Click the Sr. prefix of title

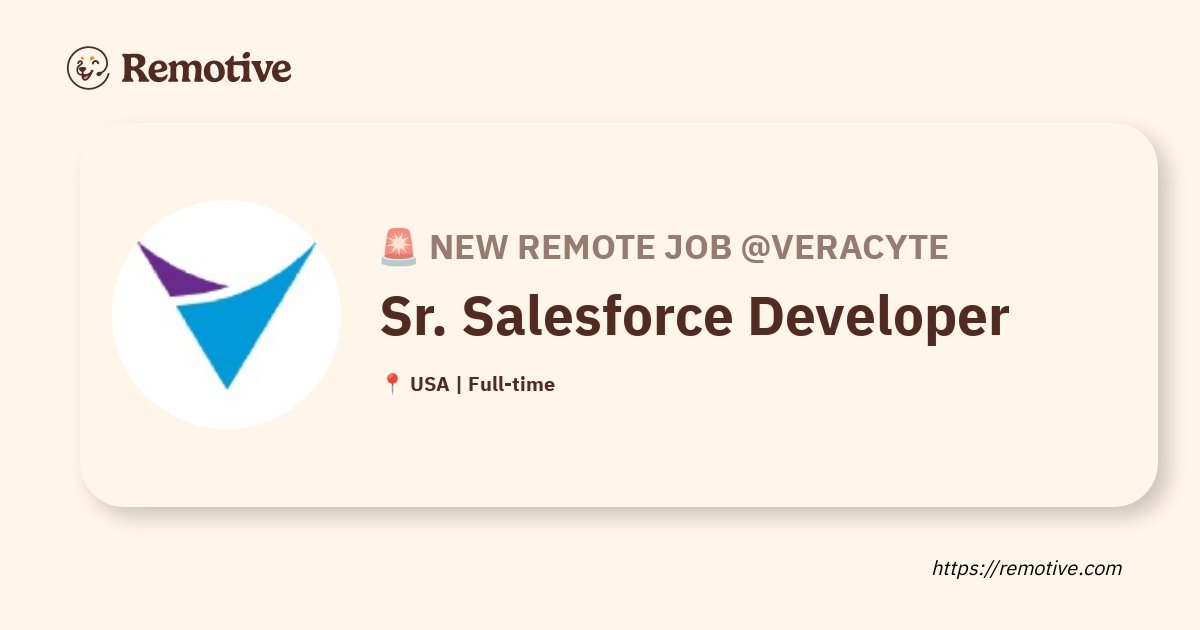point(414,318)
